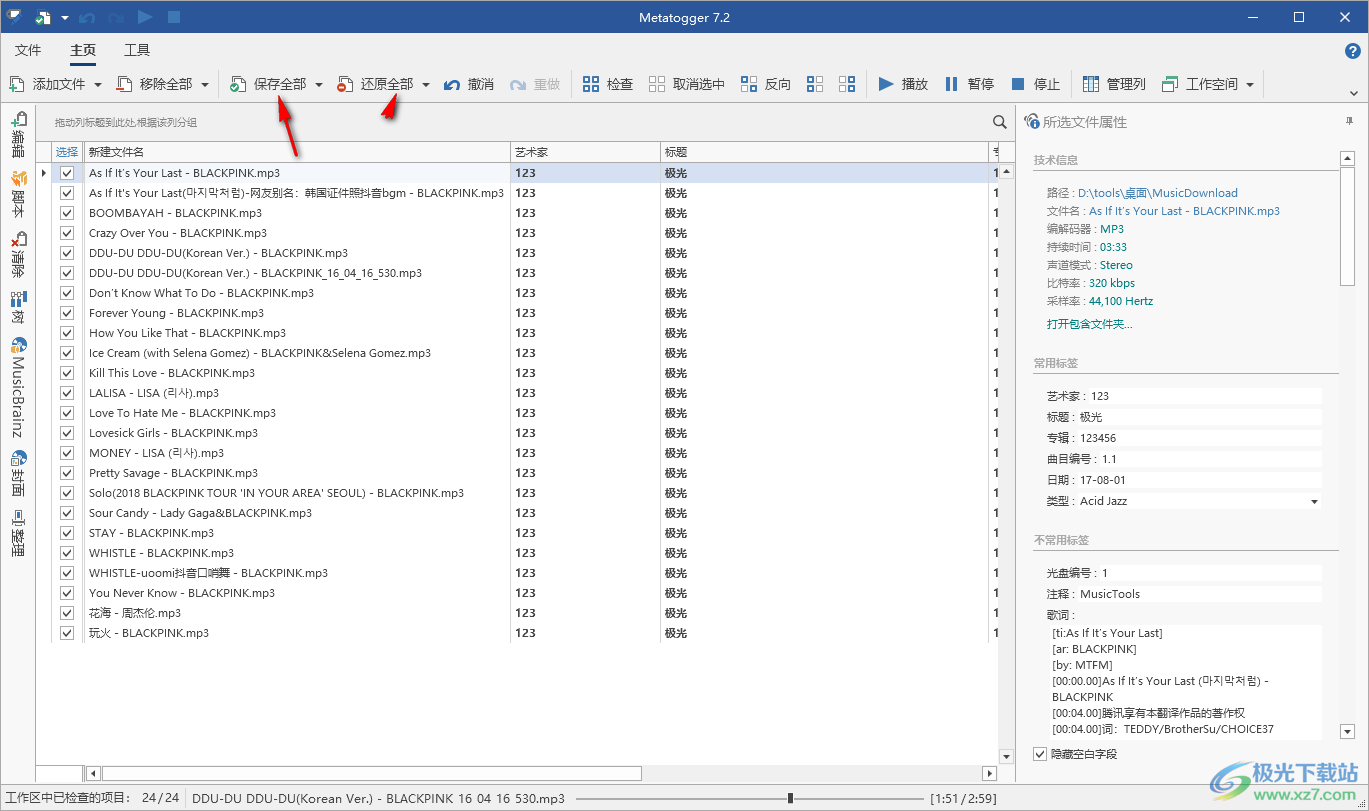Click the playback position slider in status bar
Image resolution: width=1369 pixels, height=811 pixels.
click(x=790, y=798)
